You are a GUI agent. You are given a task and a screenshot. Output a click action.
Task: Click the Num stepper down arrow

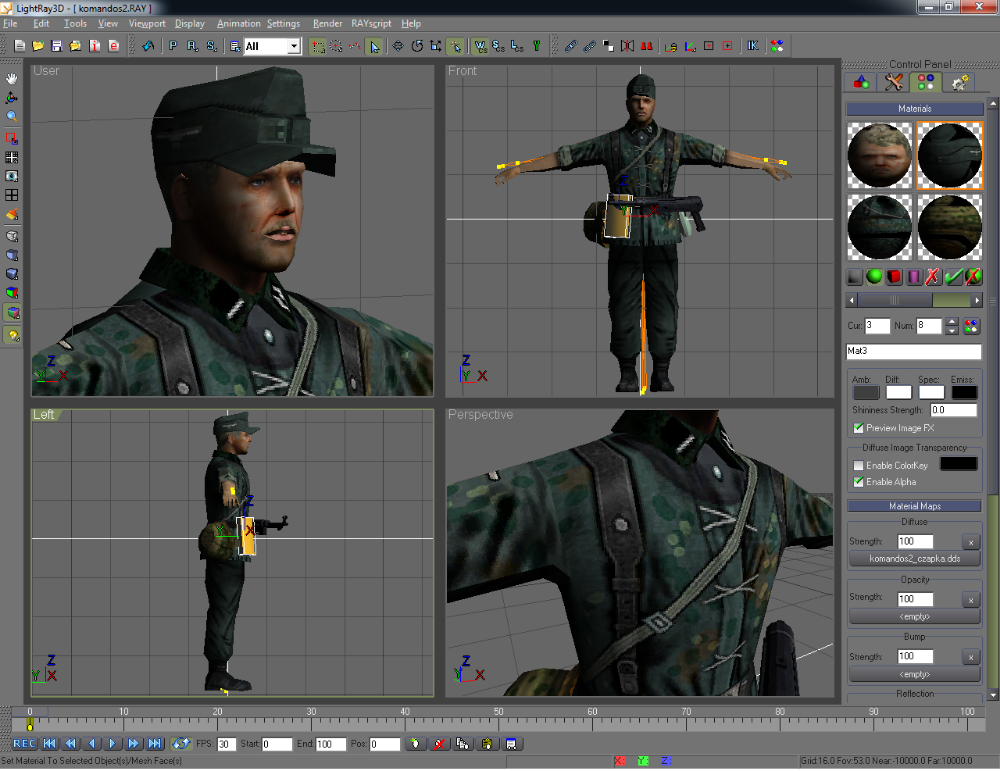click(952, 330)
